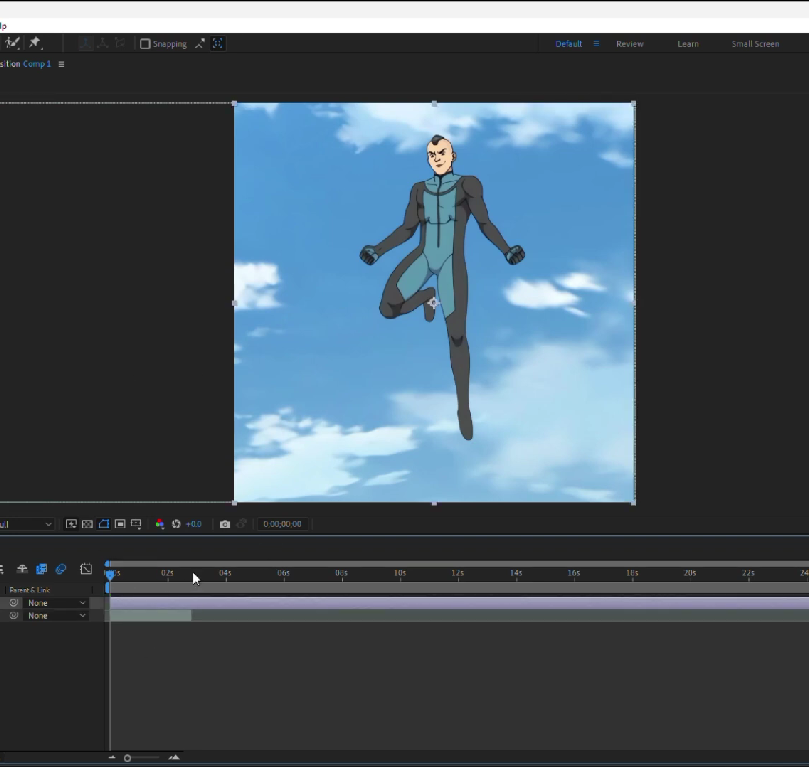809x767 pixels.
Task: Choose View Axis mode icon
Action: 120,43
